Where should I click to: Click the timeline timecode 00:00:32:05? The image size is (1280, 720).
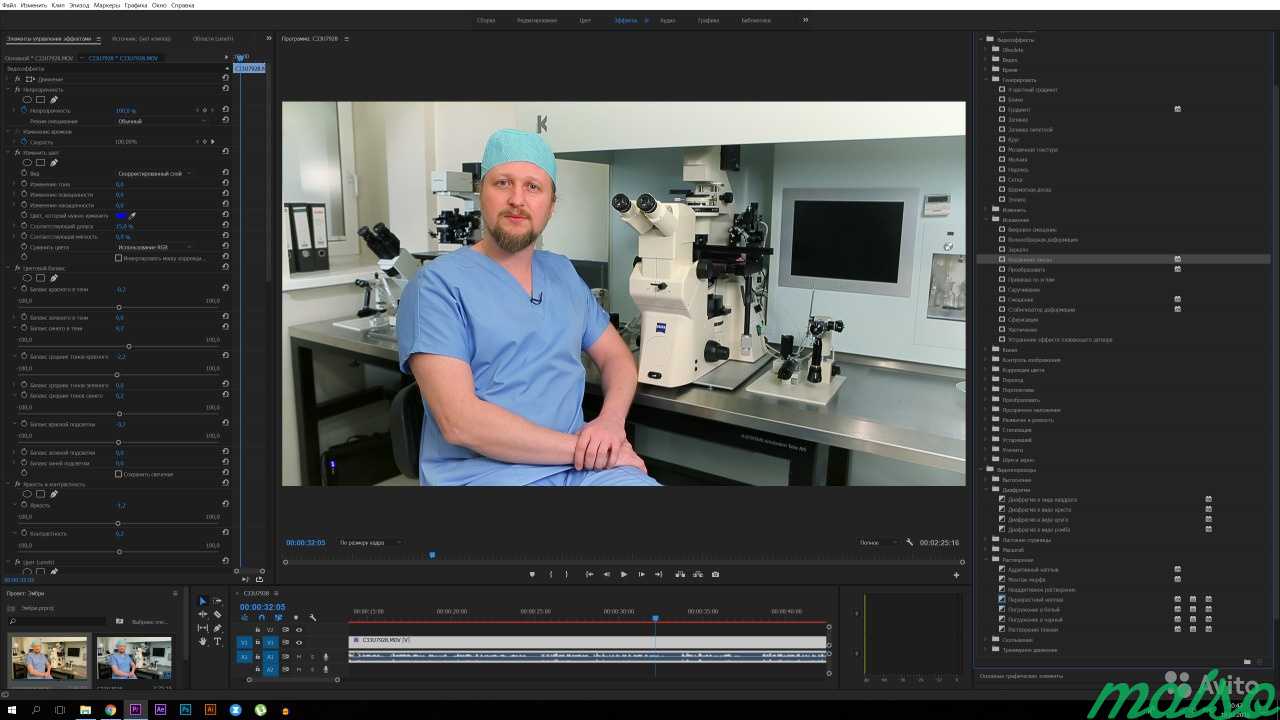[262, 607]
